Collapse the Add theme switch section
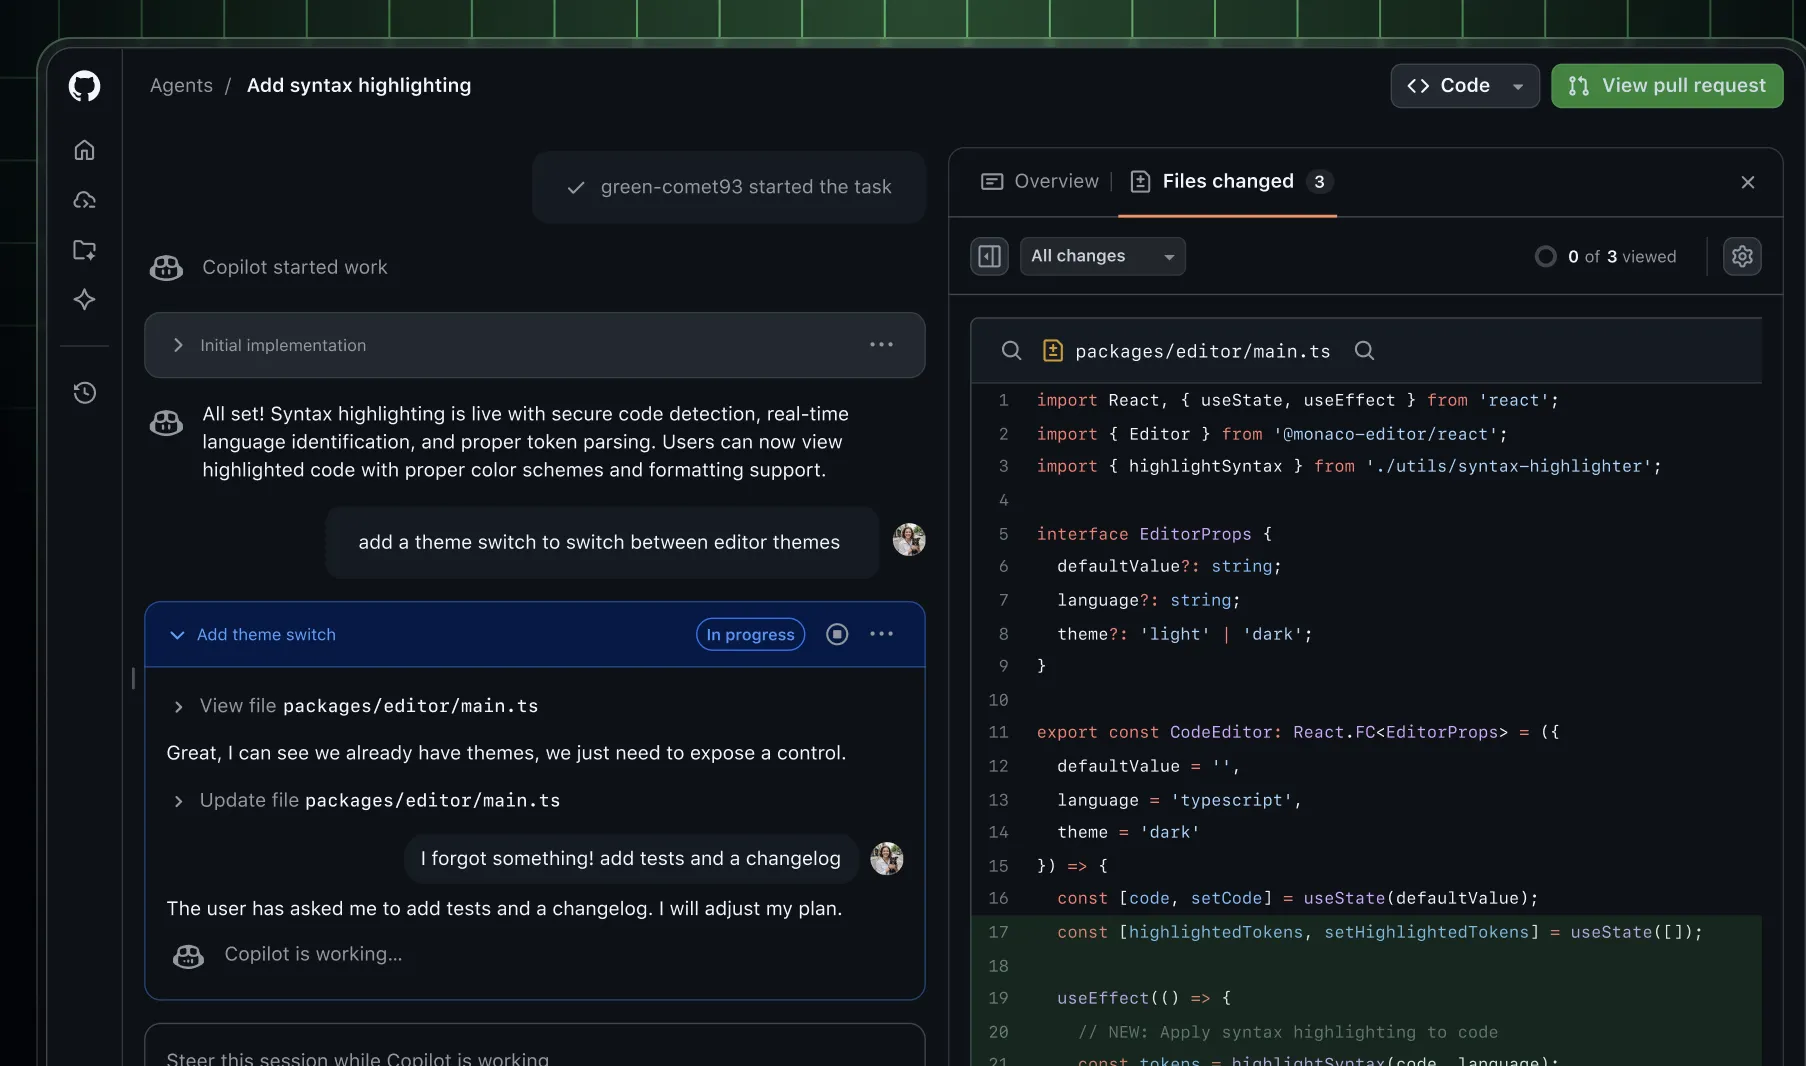This screenshot has height=1066, width=1806. [x=177, y=635]
